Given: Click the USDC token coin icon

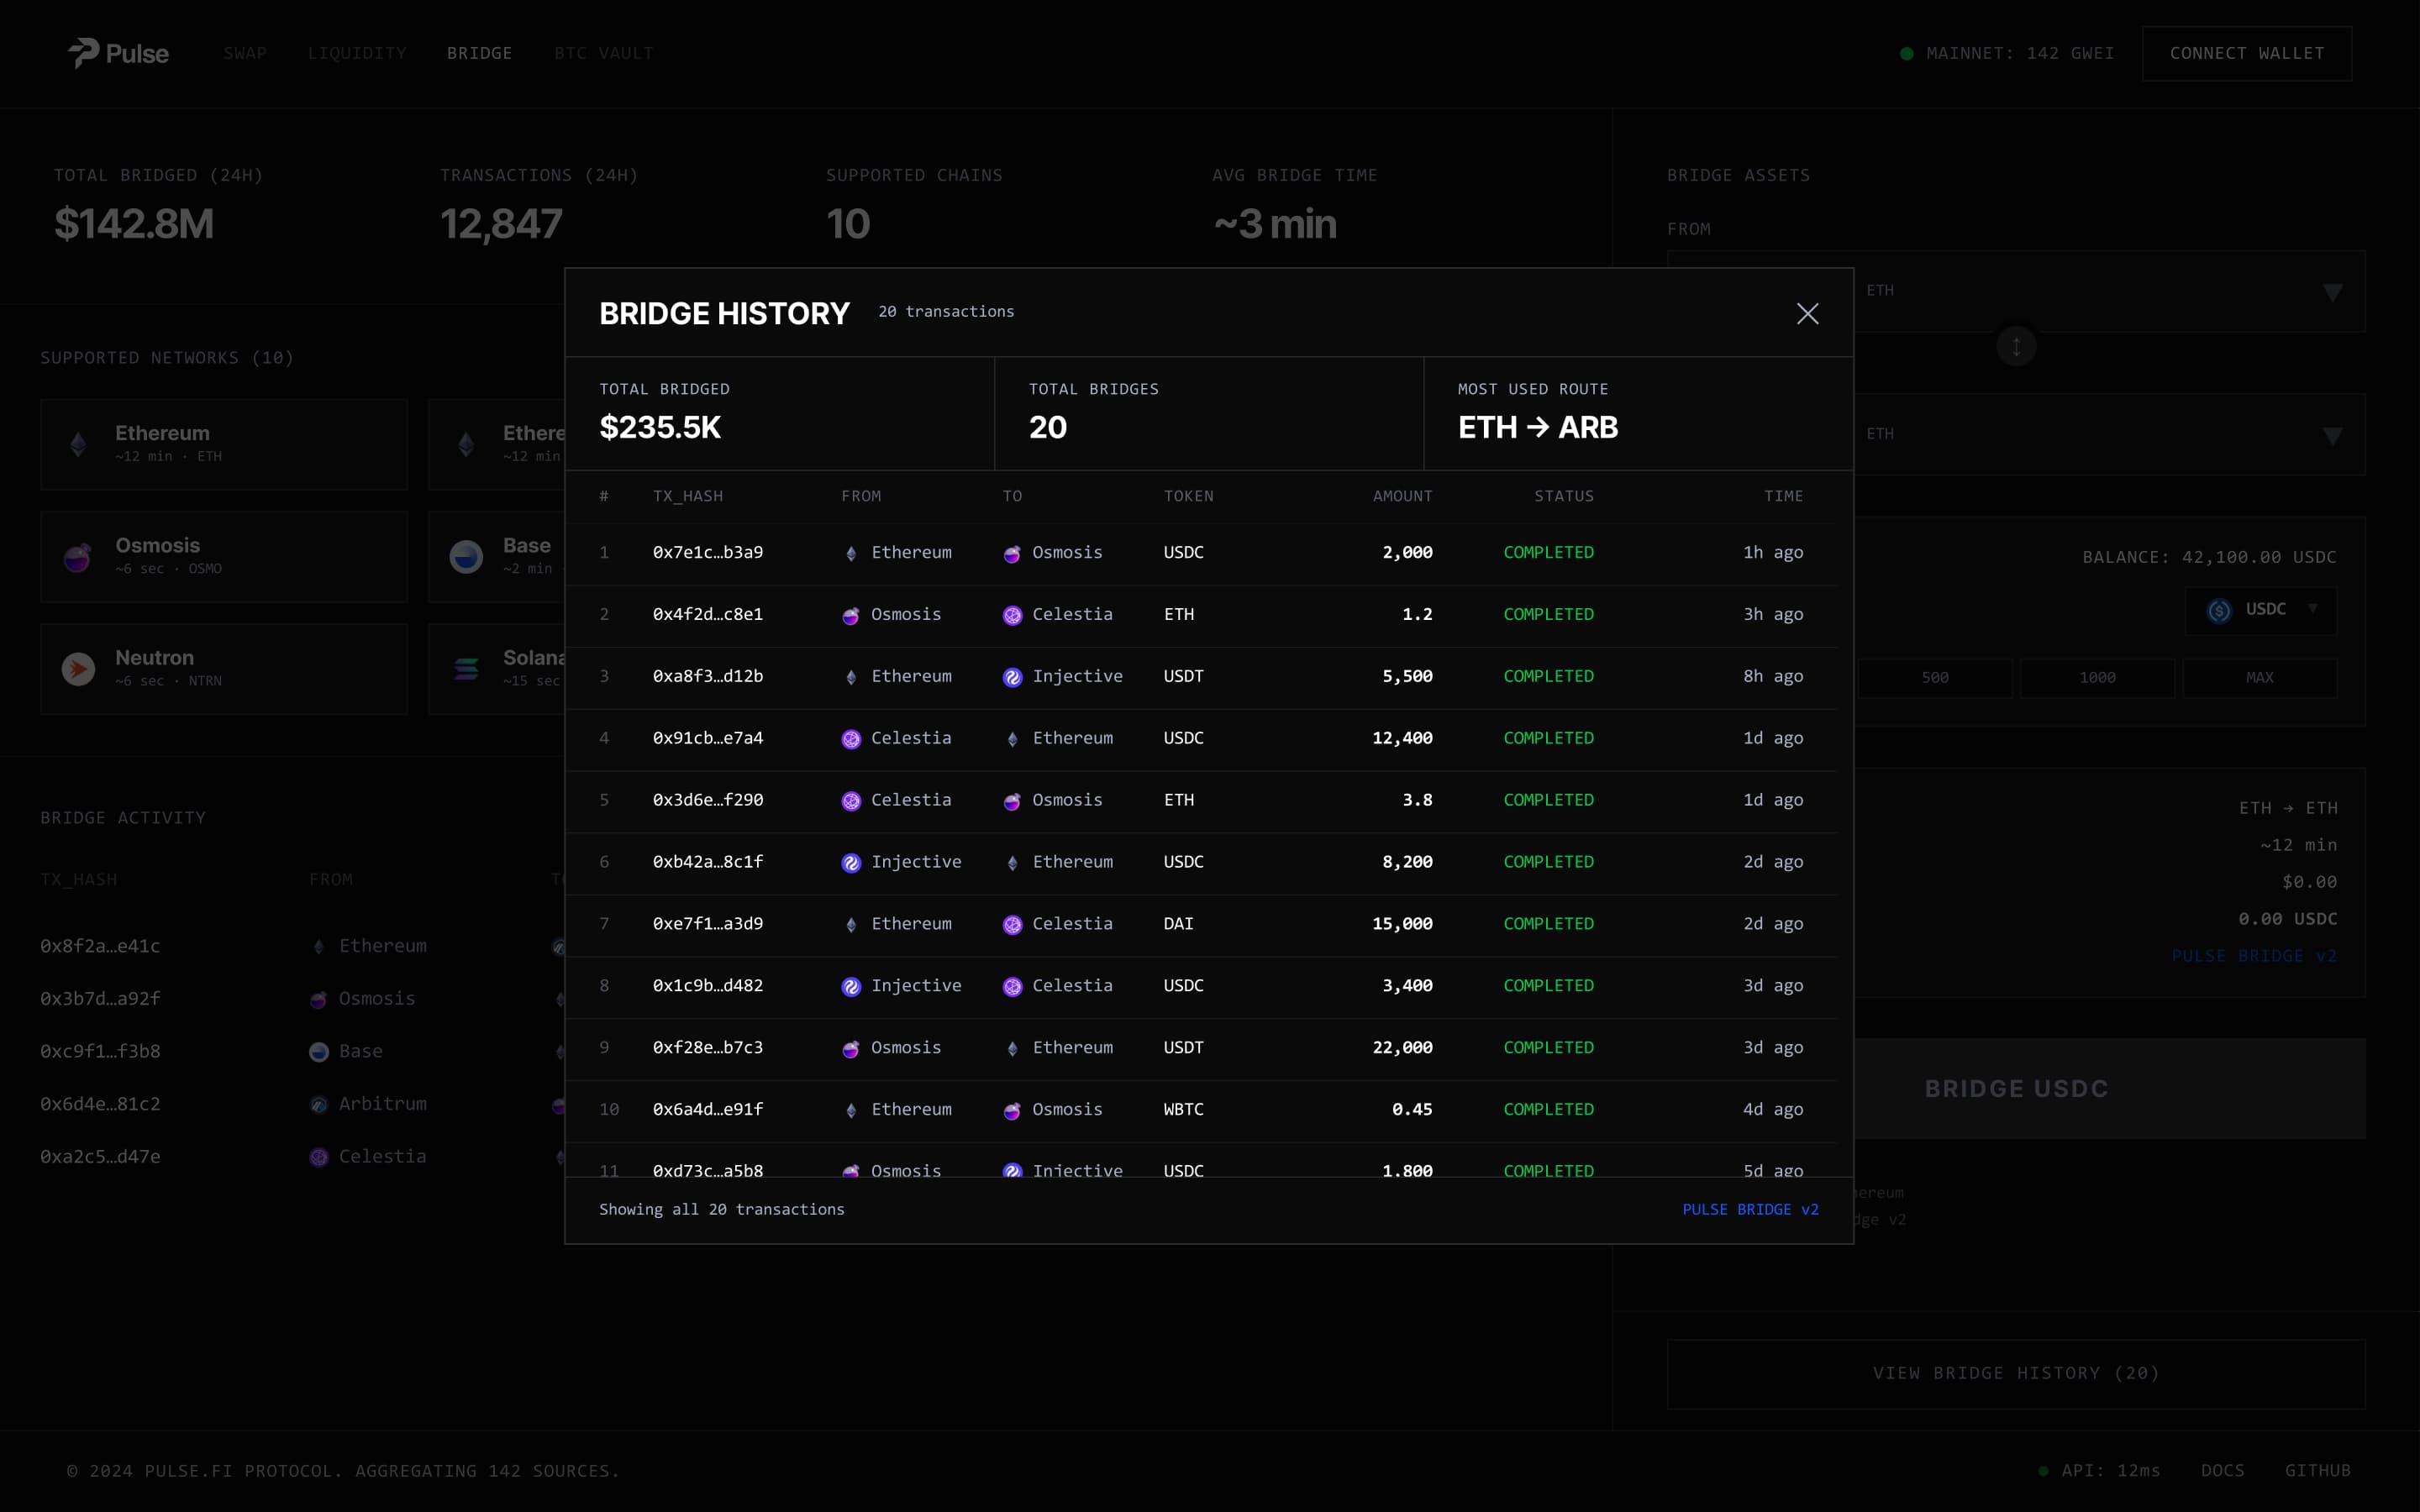Looking at the screenshot, I should click(2219, 610).
